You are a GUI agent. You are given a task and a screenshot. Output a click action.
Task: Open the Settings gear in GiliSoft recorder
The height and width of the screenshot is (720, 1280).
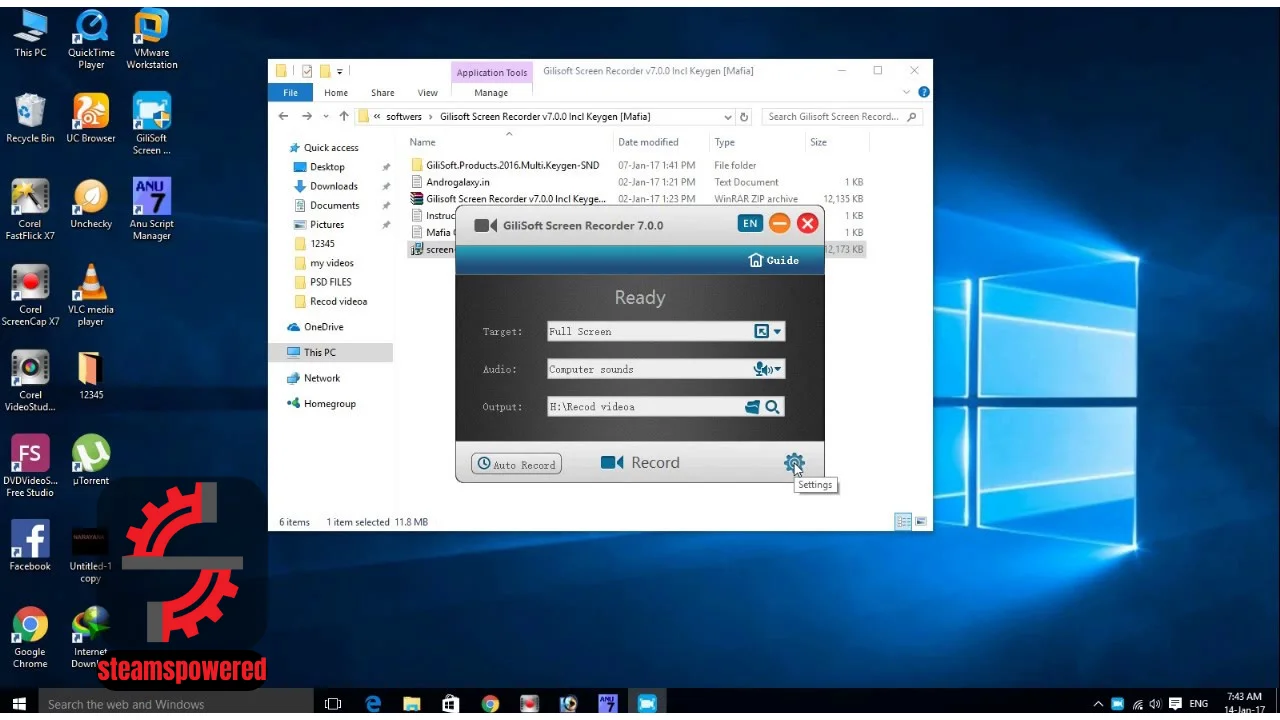[x=794, y=462]
